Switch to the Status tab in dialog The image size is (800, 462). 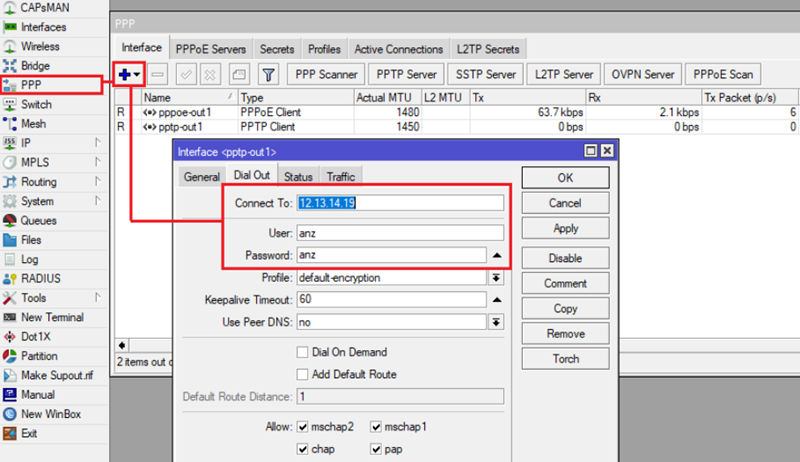point(298,177)
